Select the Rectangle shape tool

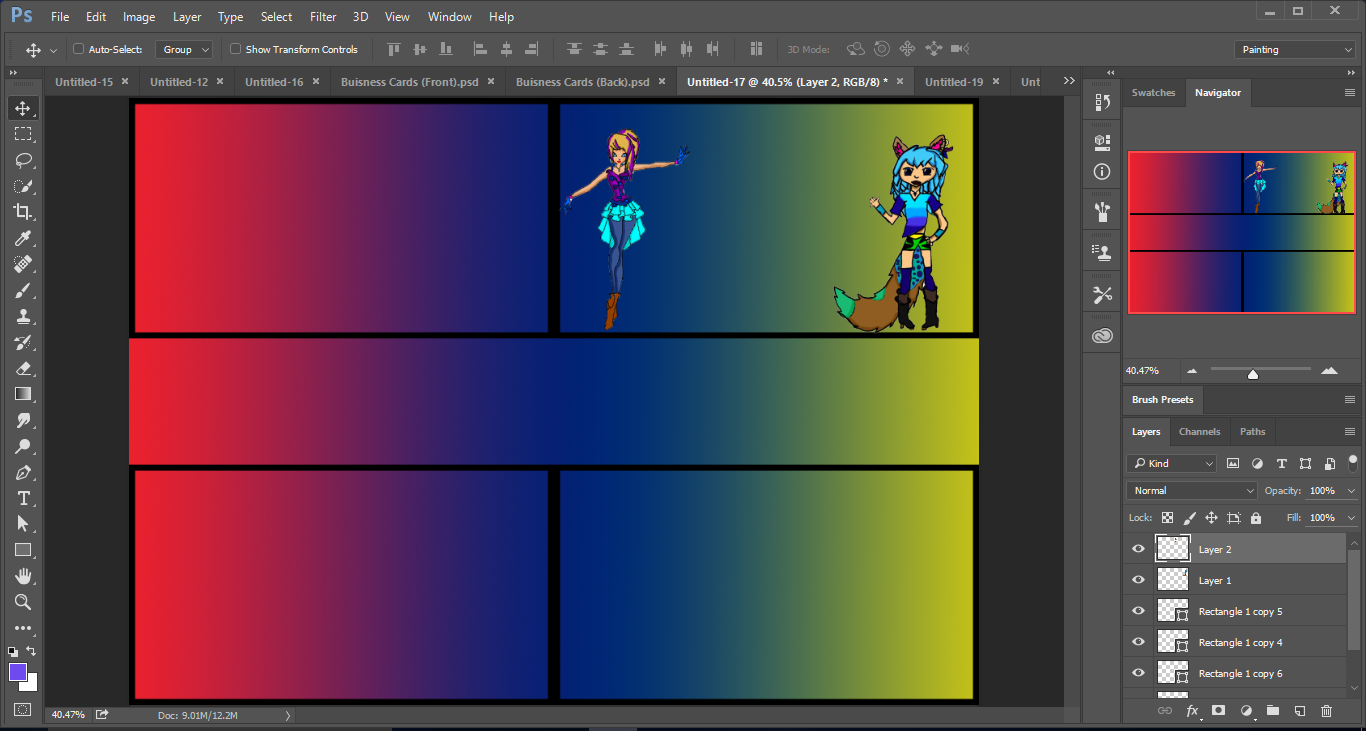(x=23, y=550)
